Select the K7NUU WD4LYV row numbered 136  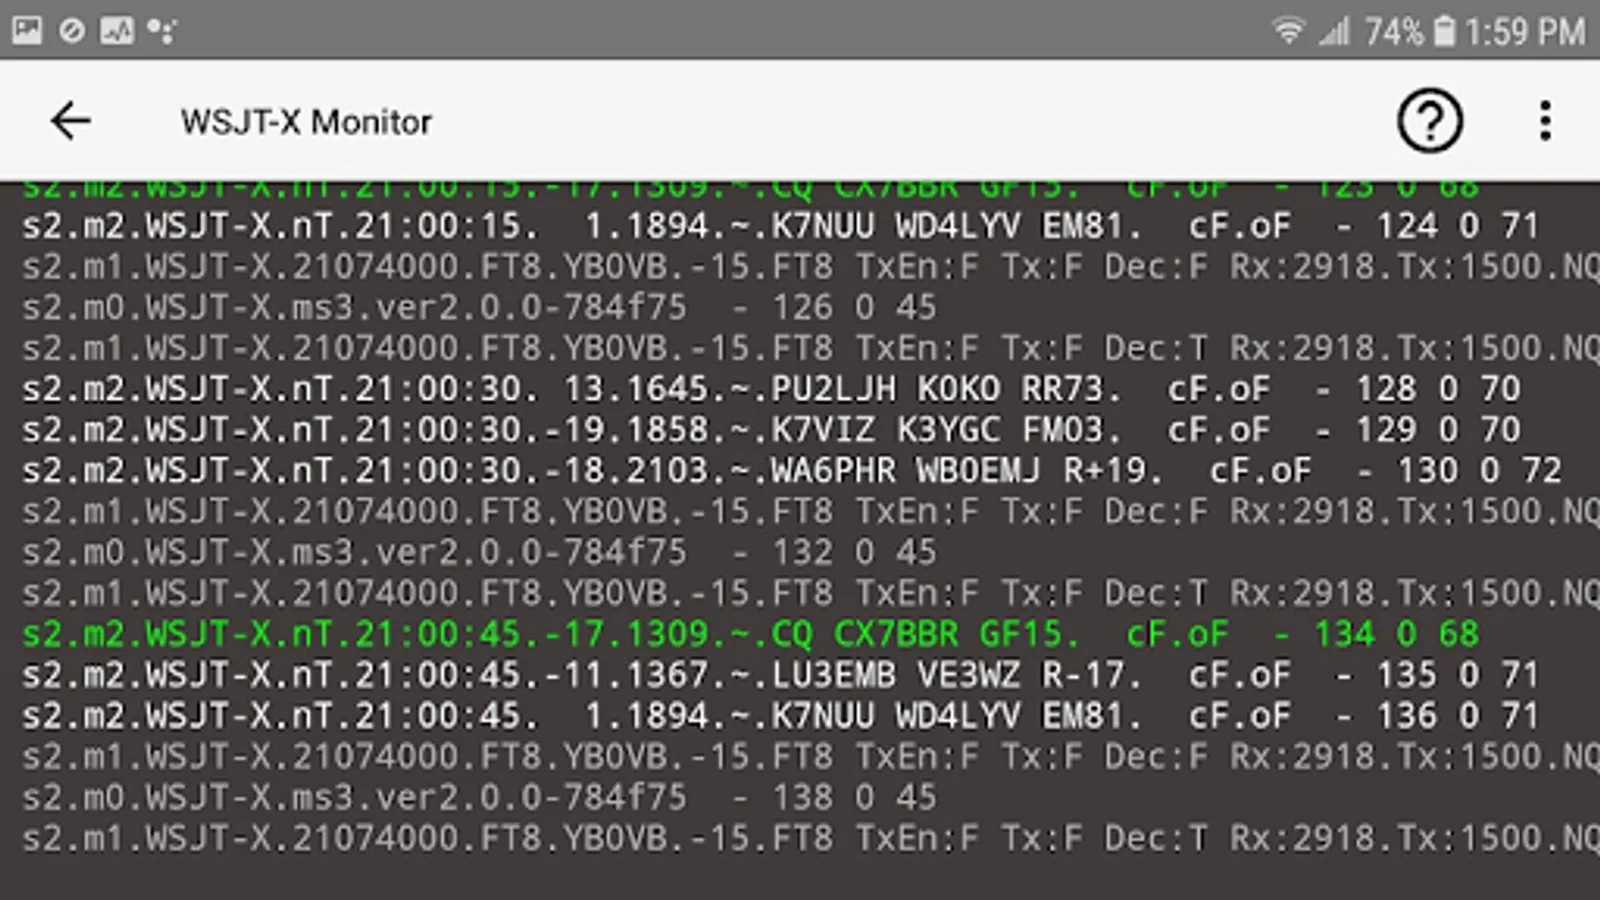click(780, 716)
